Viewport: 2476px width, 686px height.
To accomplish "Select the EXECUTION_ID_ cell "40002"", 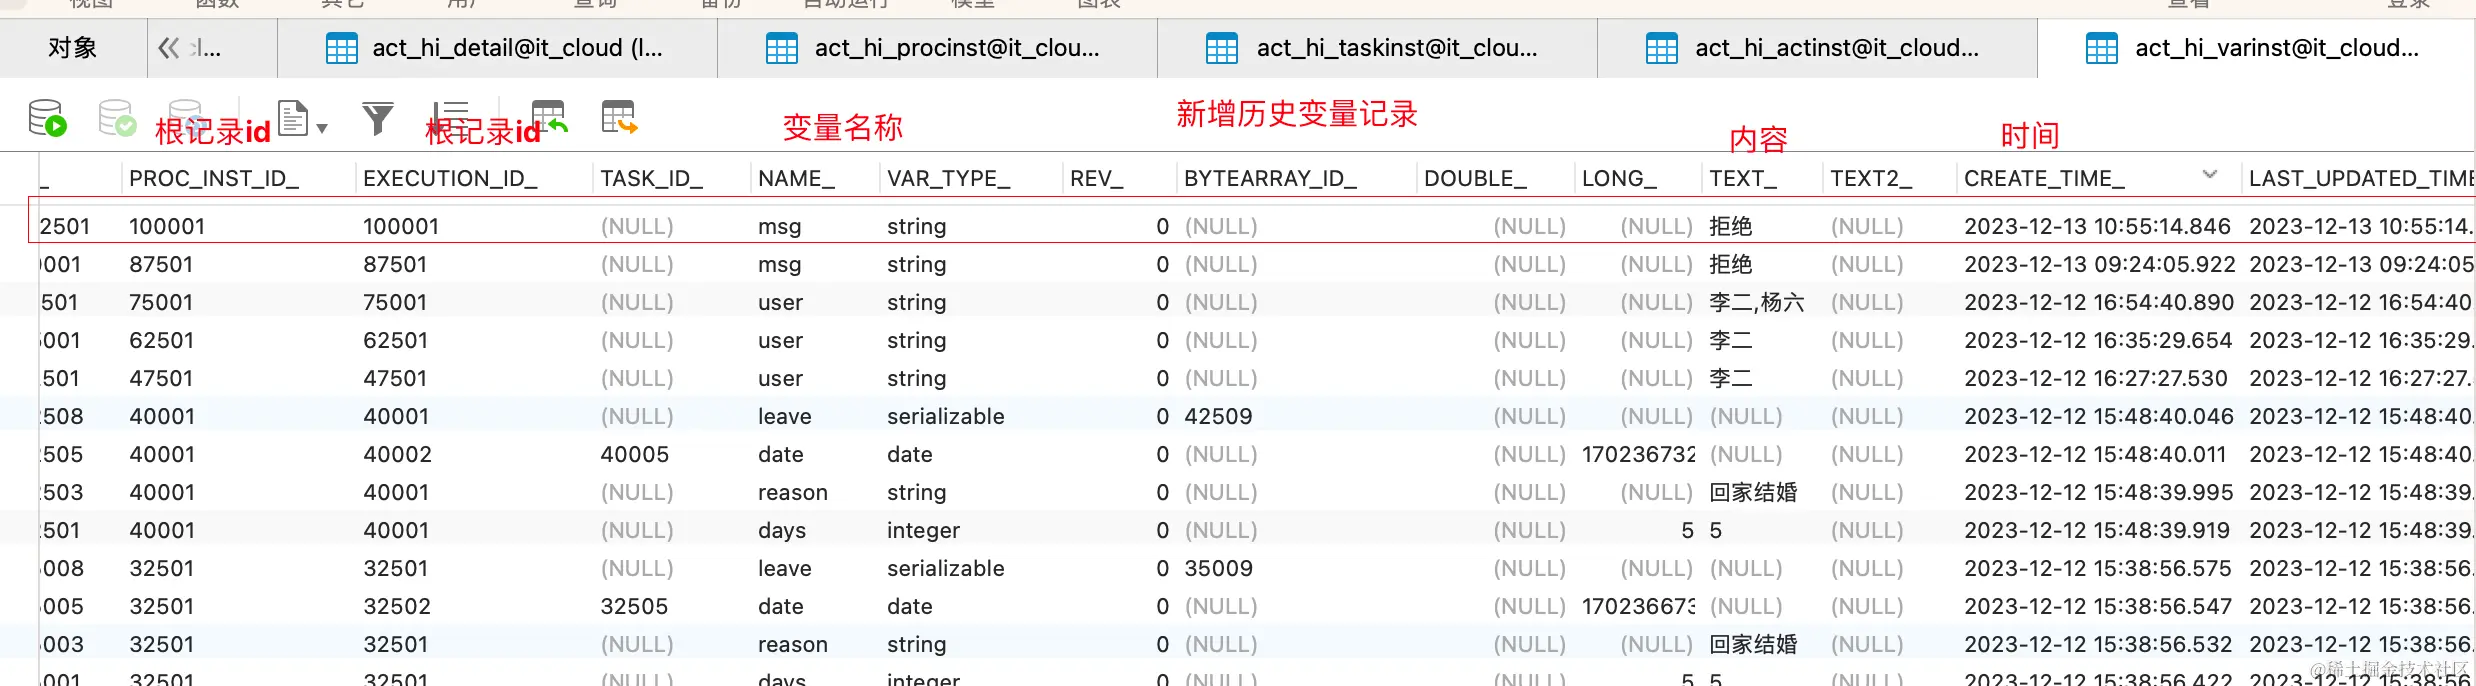I will 397,455.
